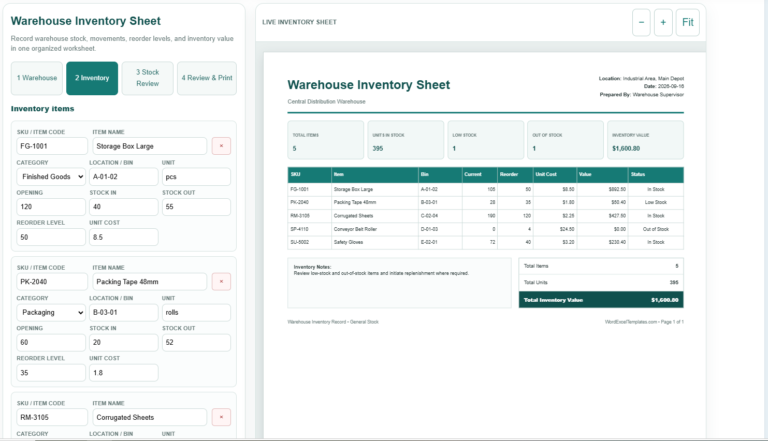768x441 pixels.
Task: Open the Packaging category dropdown
Action: pos(51,312)
